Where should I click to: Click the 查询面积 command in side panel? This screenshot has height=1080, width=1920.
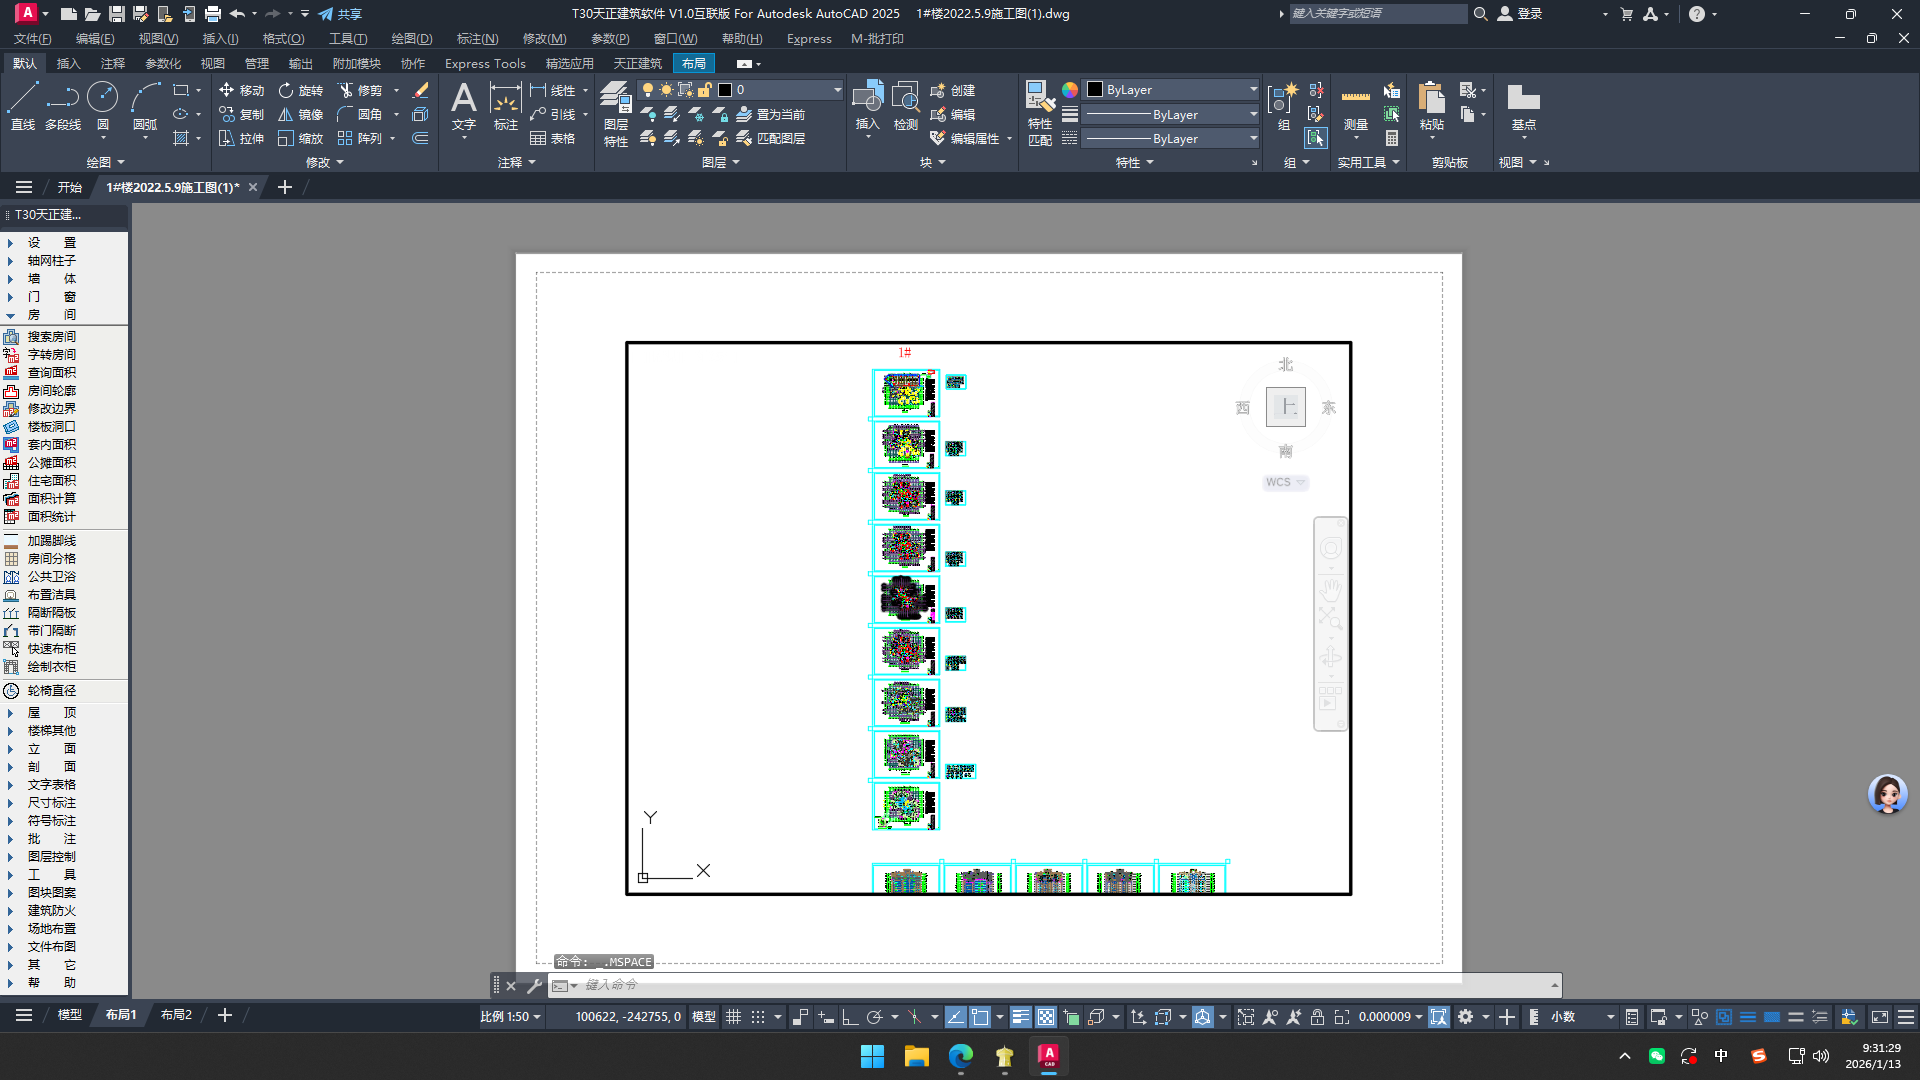(51, 373)
